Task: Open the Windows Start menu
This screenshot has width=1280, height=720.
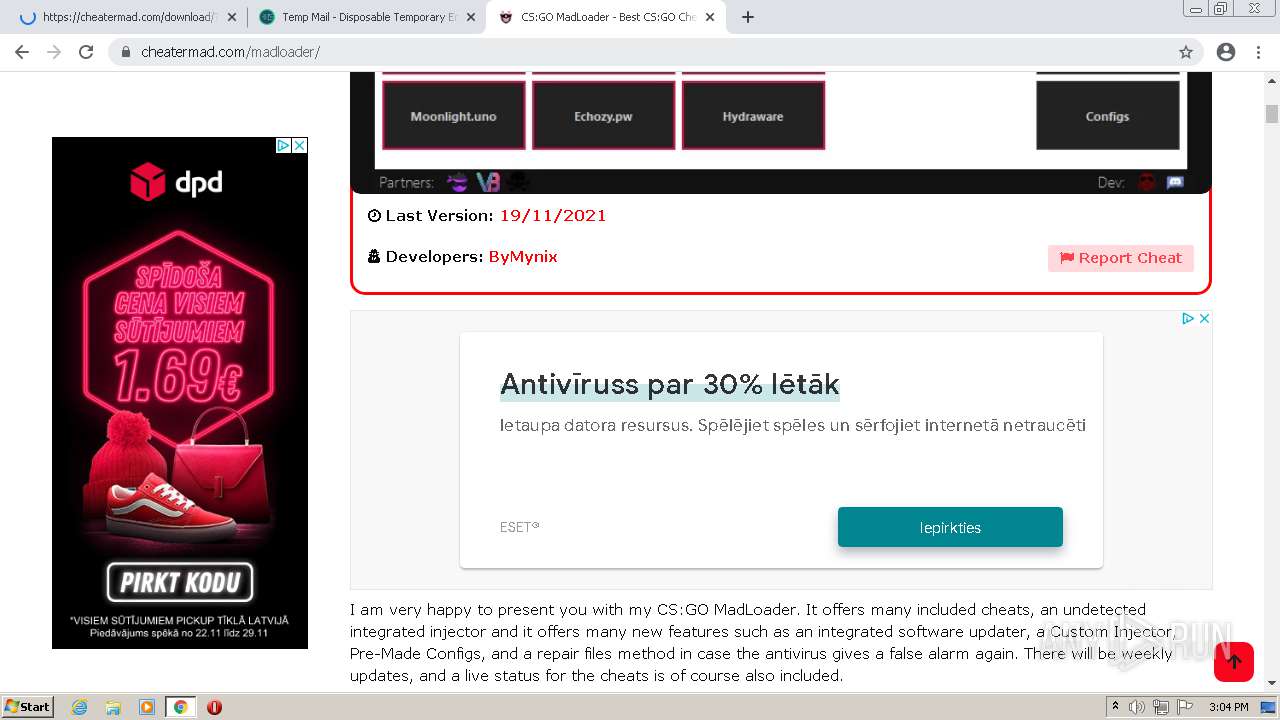Action: point(27,707)
